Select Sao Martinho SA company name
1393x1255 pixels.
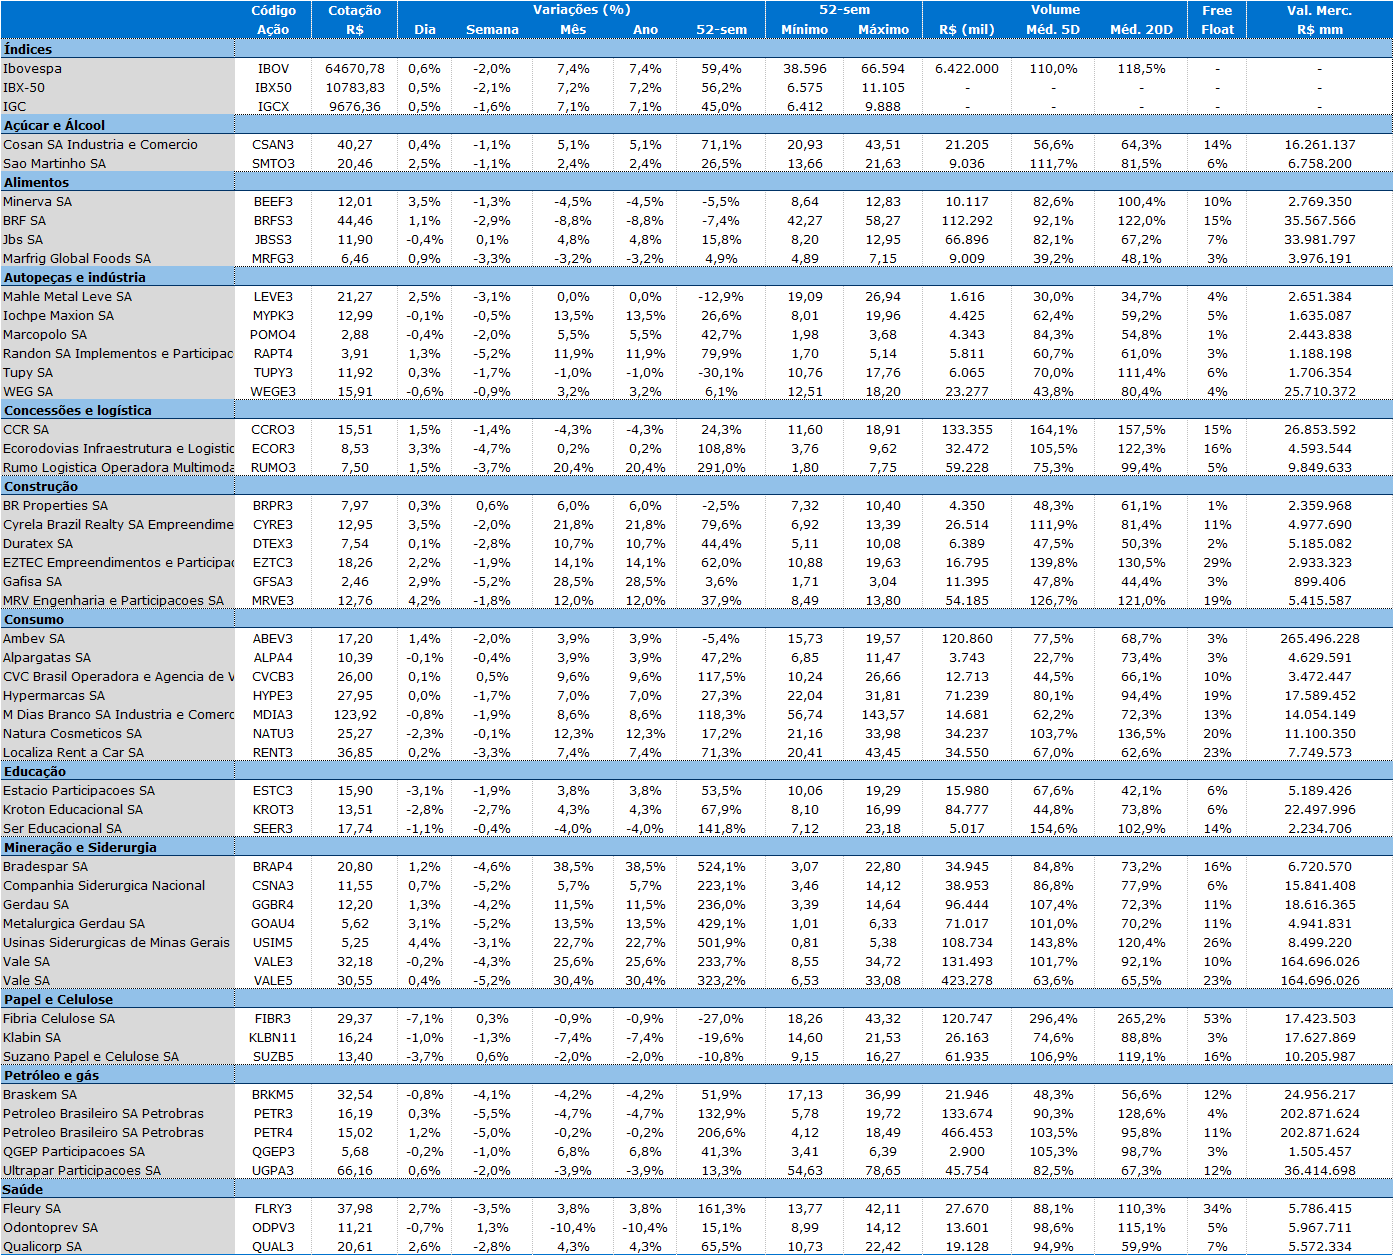(54, 164)
